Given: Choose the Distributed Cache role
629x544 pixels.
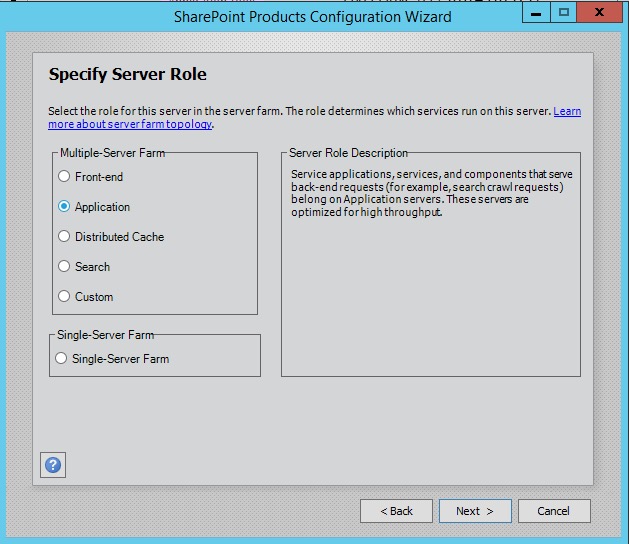Looking at the screenshot, I should (111, 237).
